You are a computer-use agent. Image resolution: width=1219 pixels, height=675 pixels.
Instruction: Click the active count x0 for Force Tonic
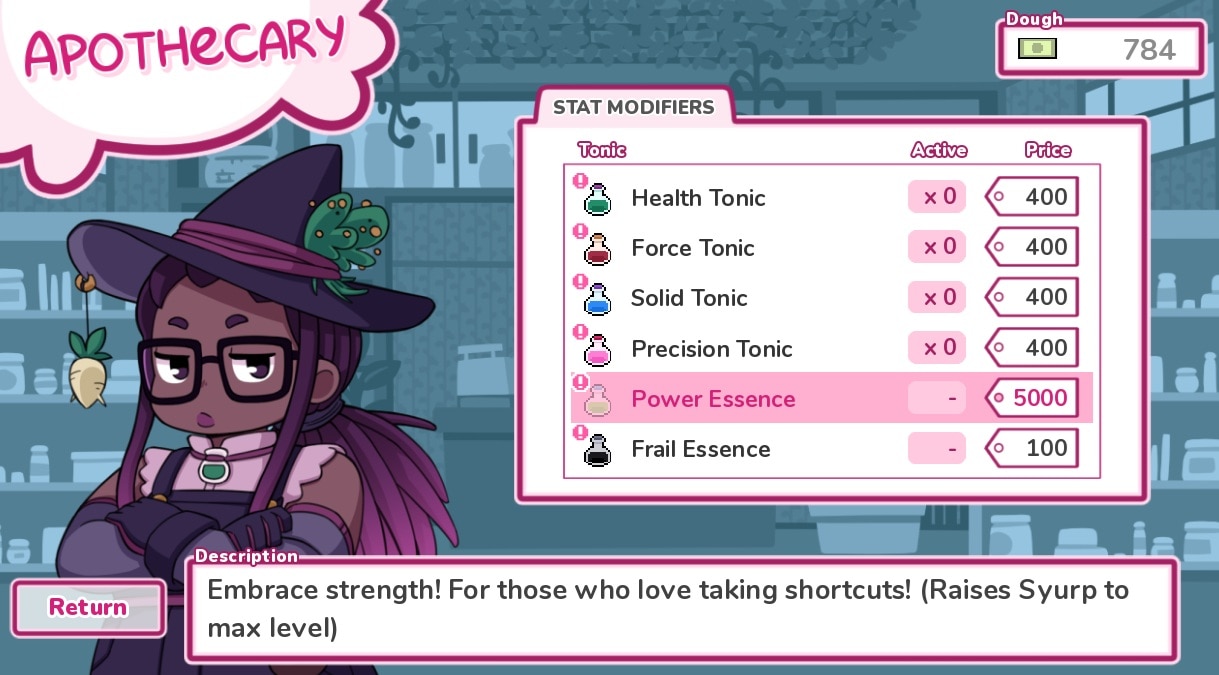click(x=937, y=247)
